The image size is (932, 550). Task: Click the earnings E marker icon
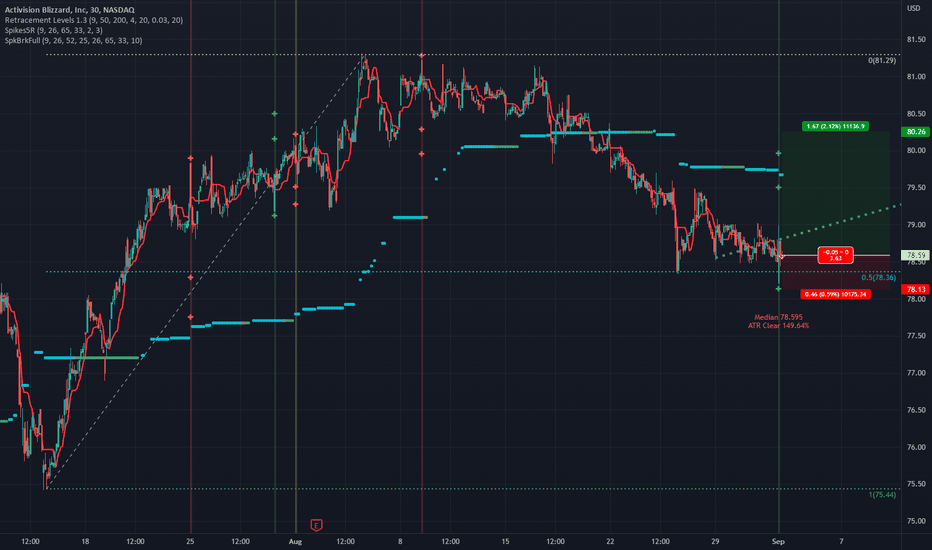pos(316,525)
